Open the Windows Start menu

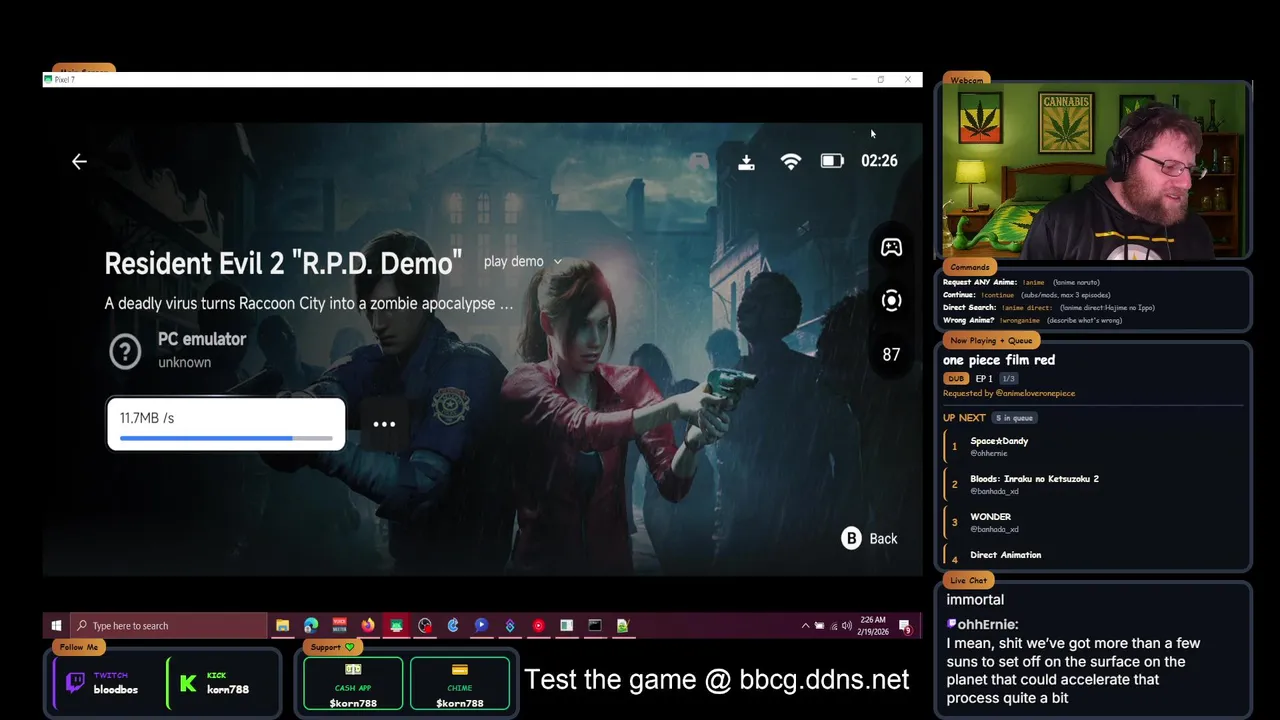pyautogui.click(x=56, y=626)
